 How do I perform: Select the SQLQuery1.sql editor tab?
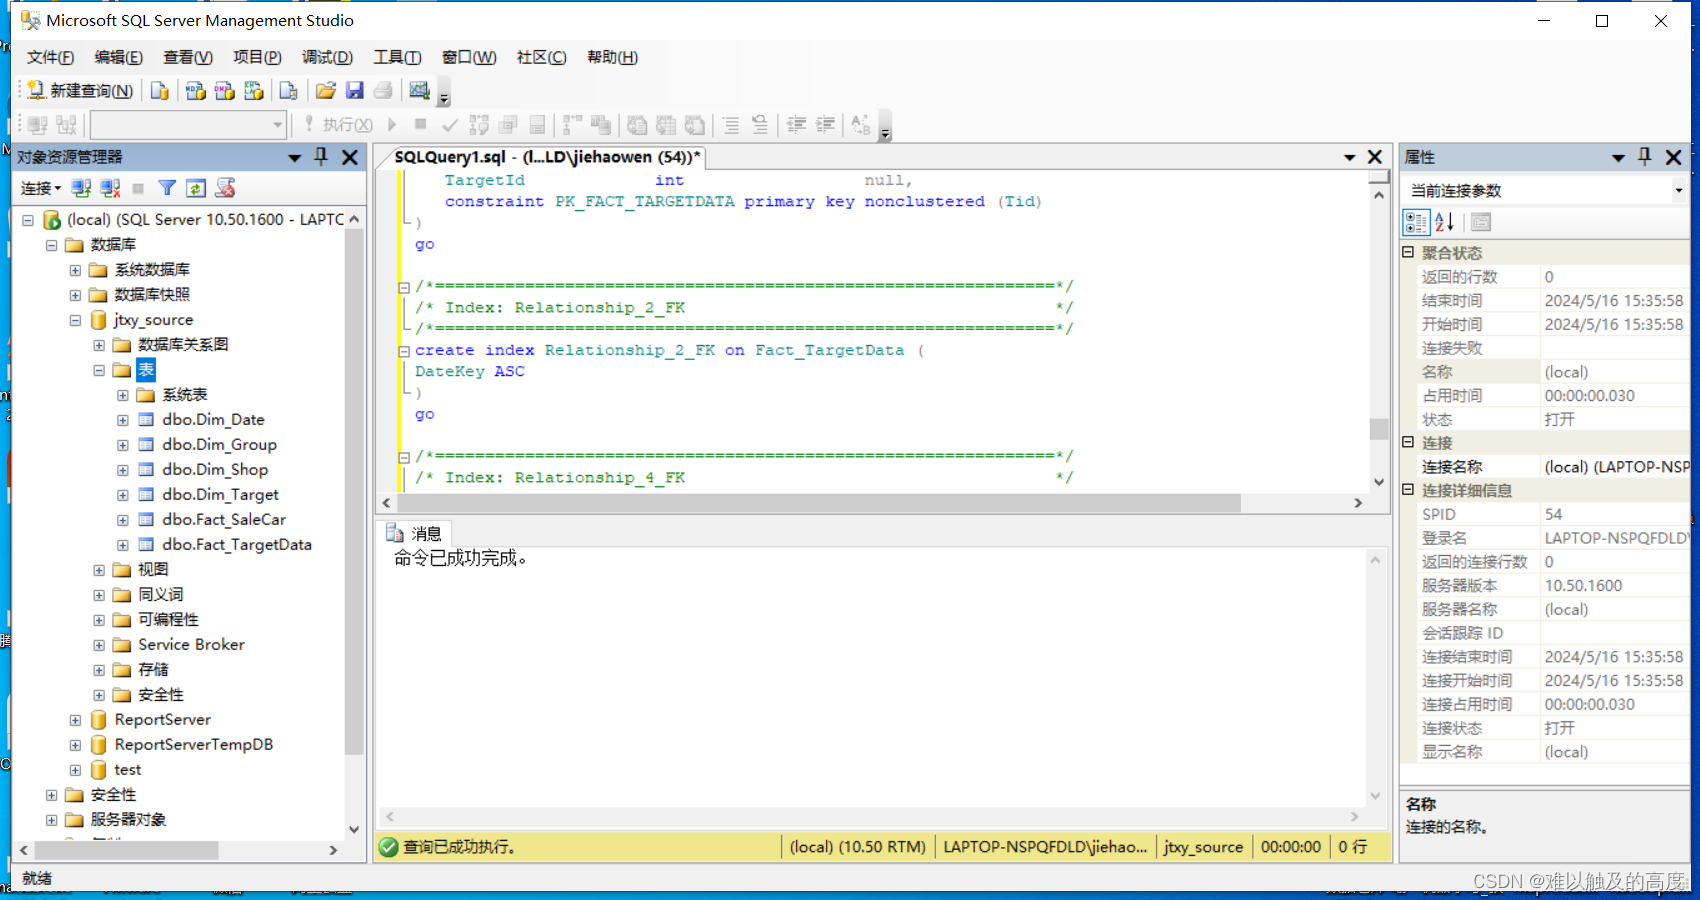pyautogui.click(x=546, y=157)
